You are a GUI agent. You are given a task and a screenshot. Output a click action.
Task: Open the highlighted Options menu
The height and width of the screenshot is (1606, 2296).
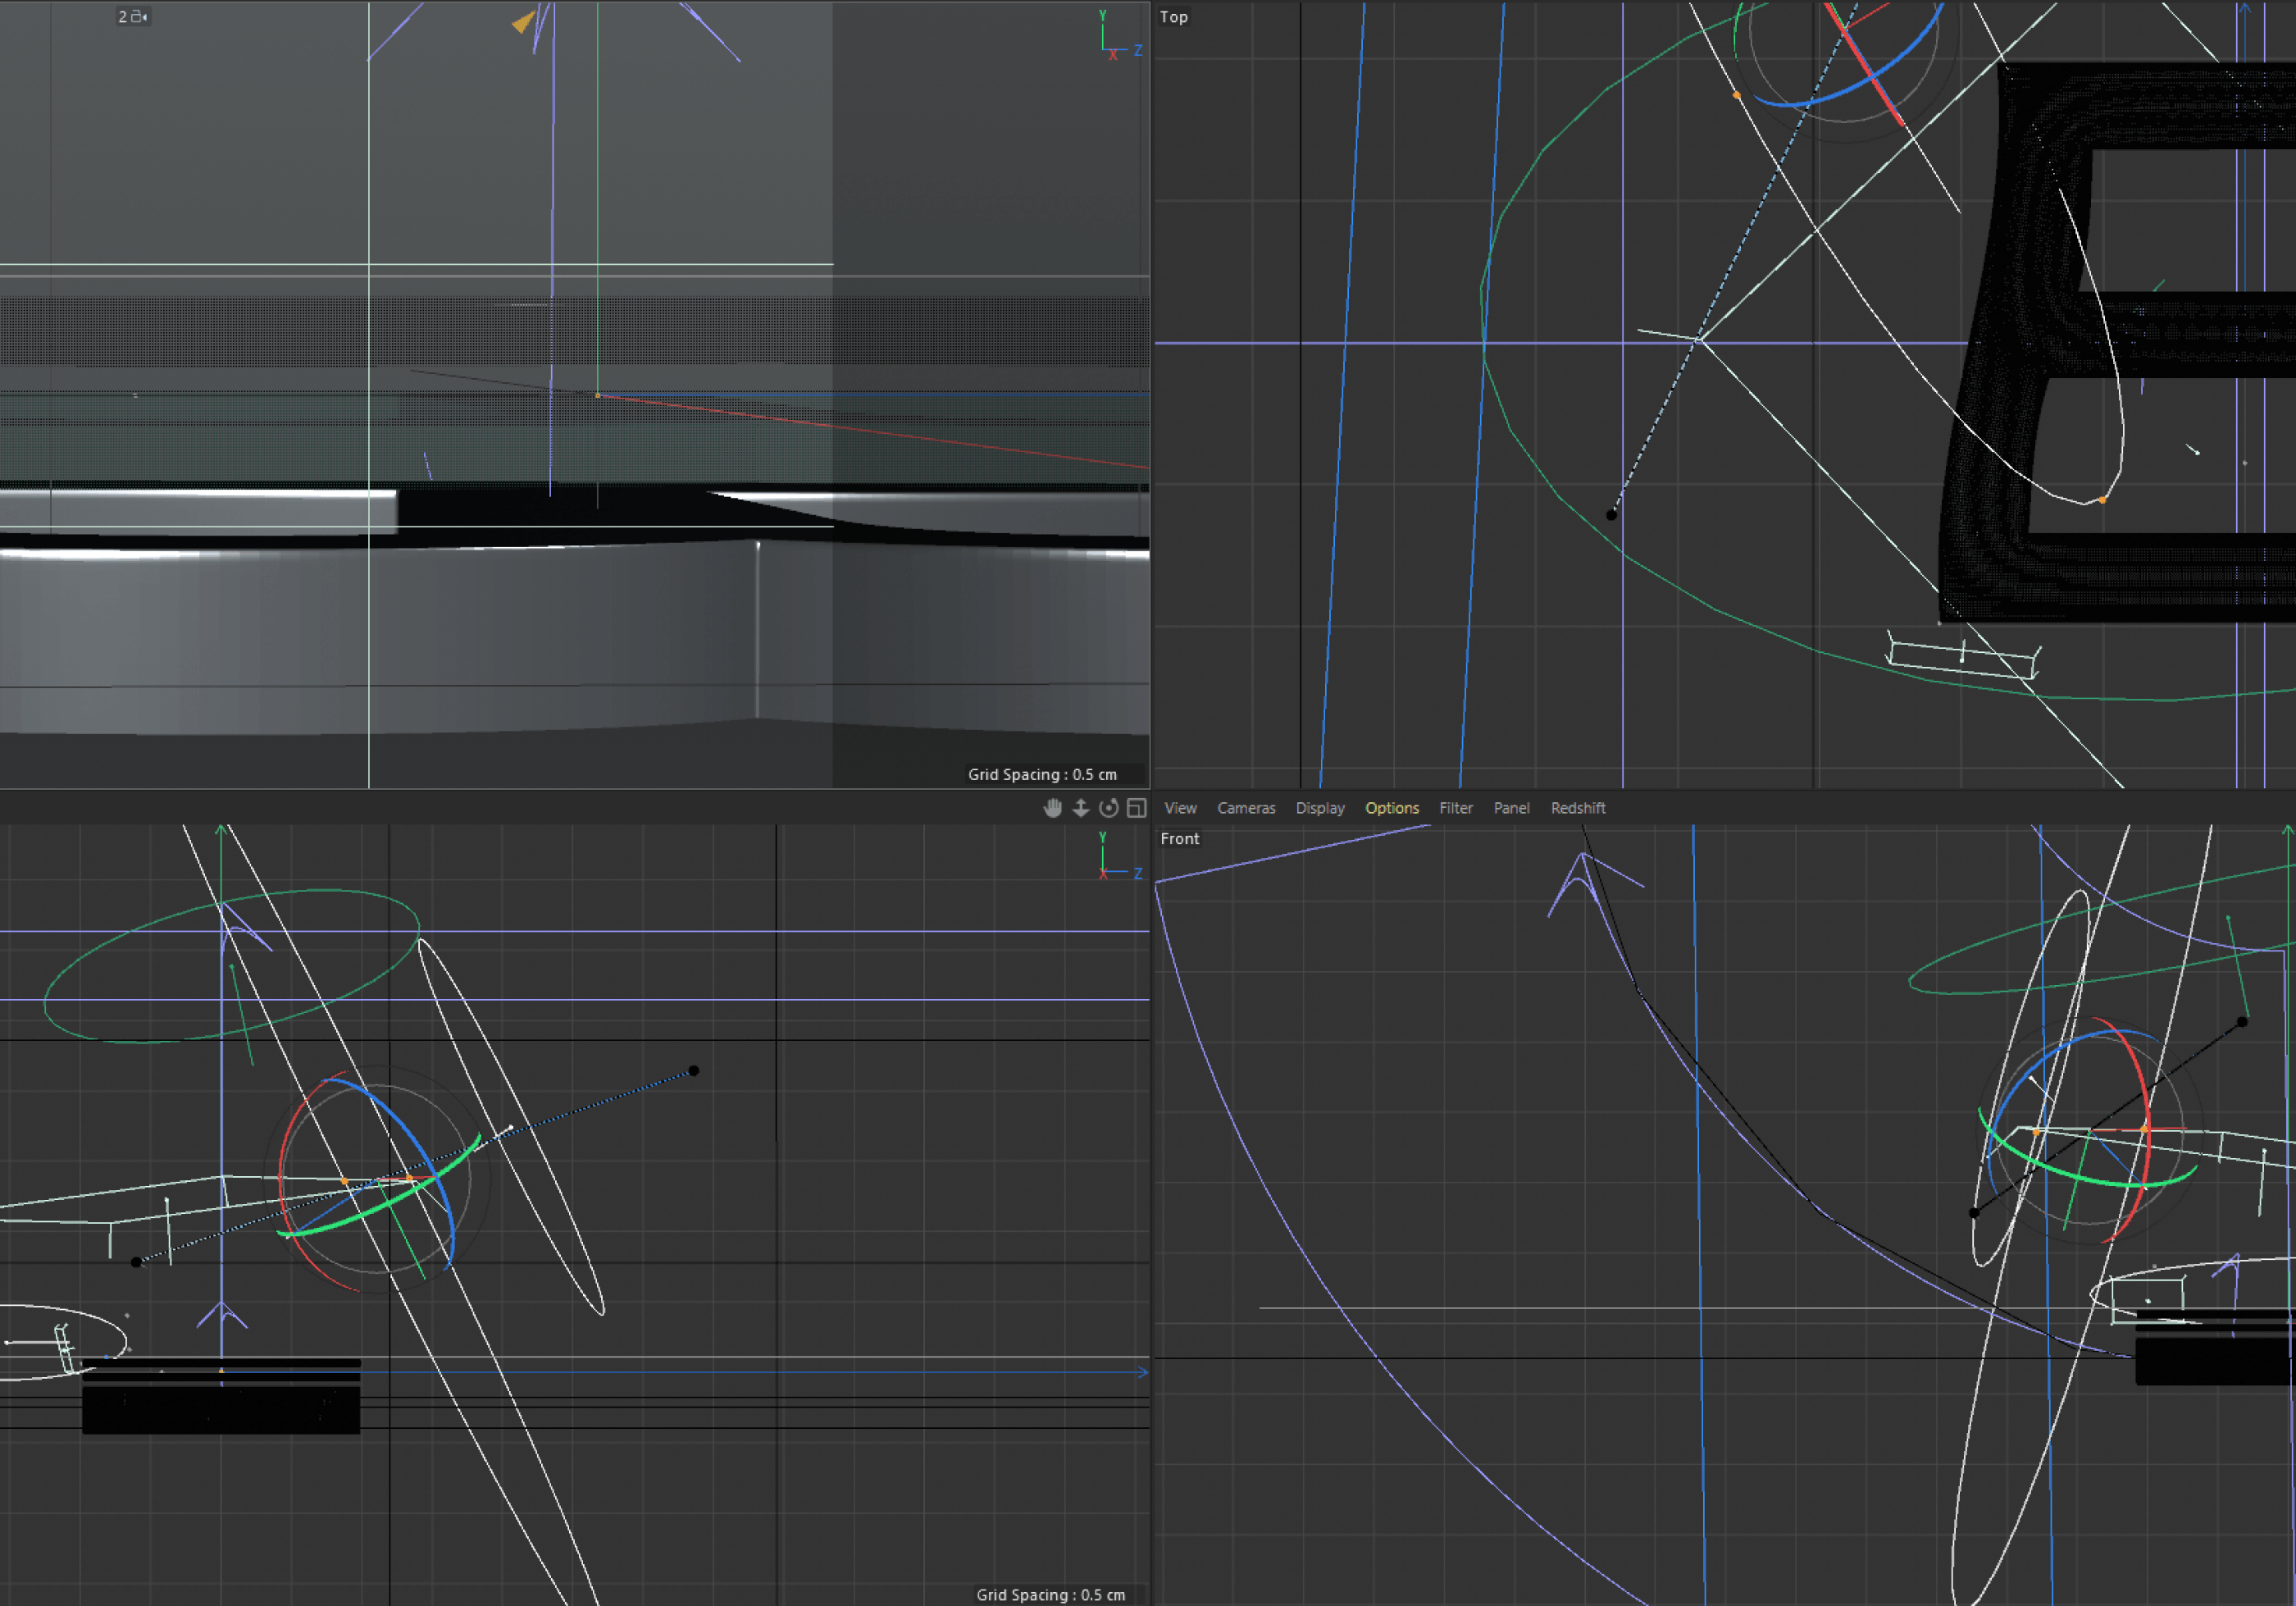point(1391,808)
